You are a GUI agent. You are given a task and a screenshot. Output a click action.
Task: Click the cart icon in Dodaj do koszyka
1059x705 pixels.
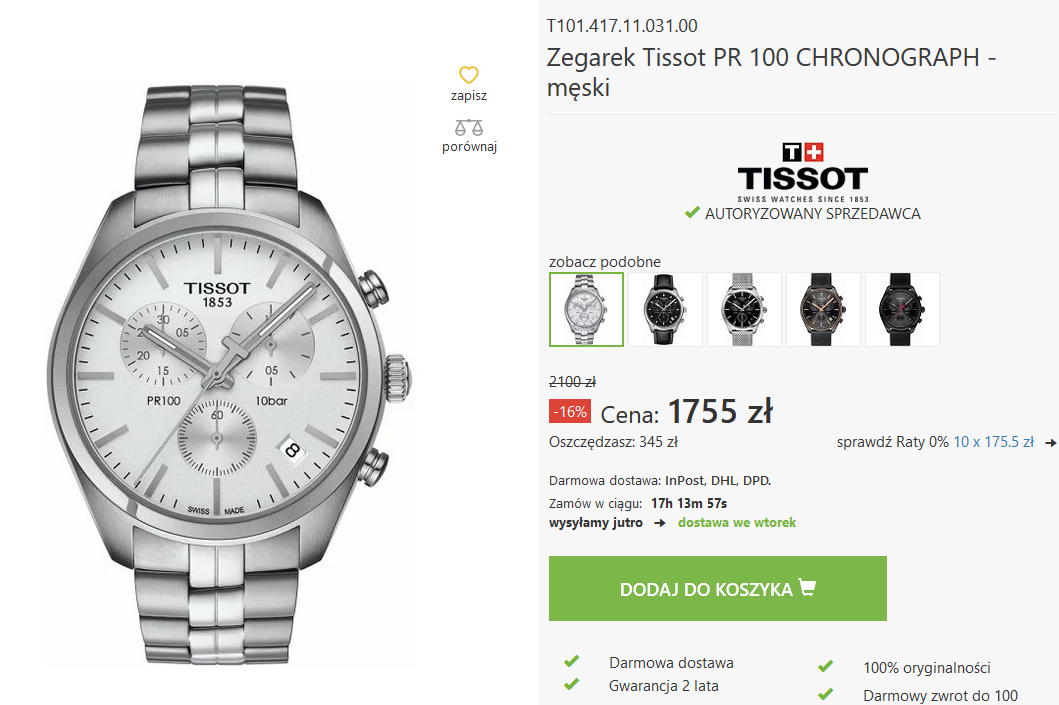807,588
